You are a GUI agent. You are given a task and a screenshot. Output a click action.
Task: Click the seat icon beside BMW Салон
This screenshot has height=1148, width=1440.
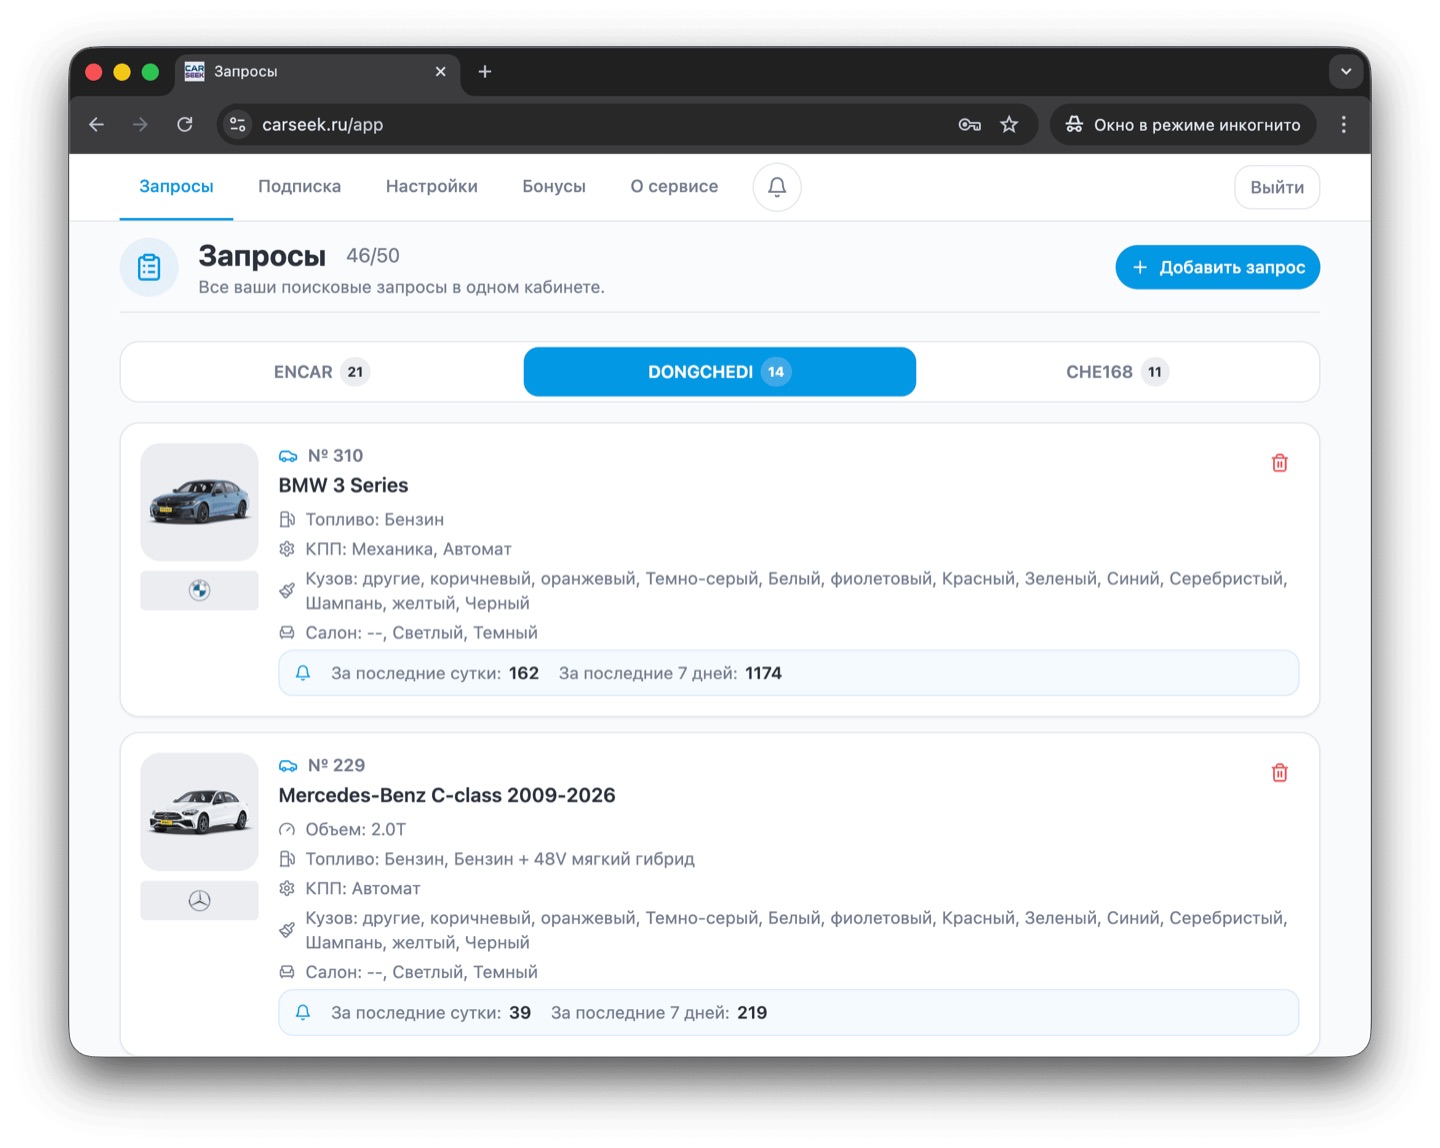click(x=287, y=633)
